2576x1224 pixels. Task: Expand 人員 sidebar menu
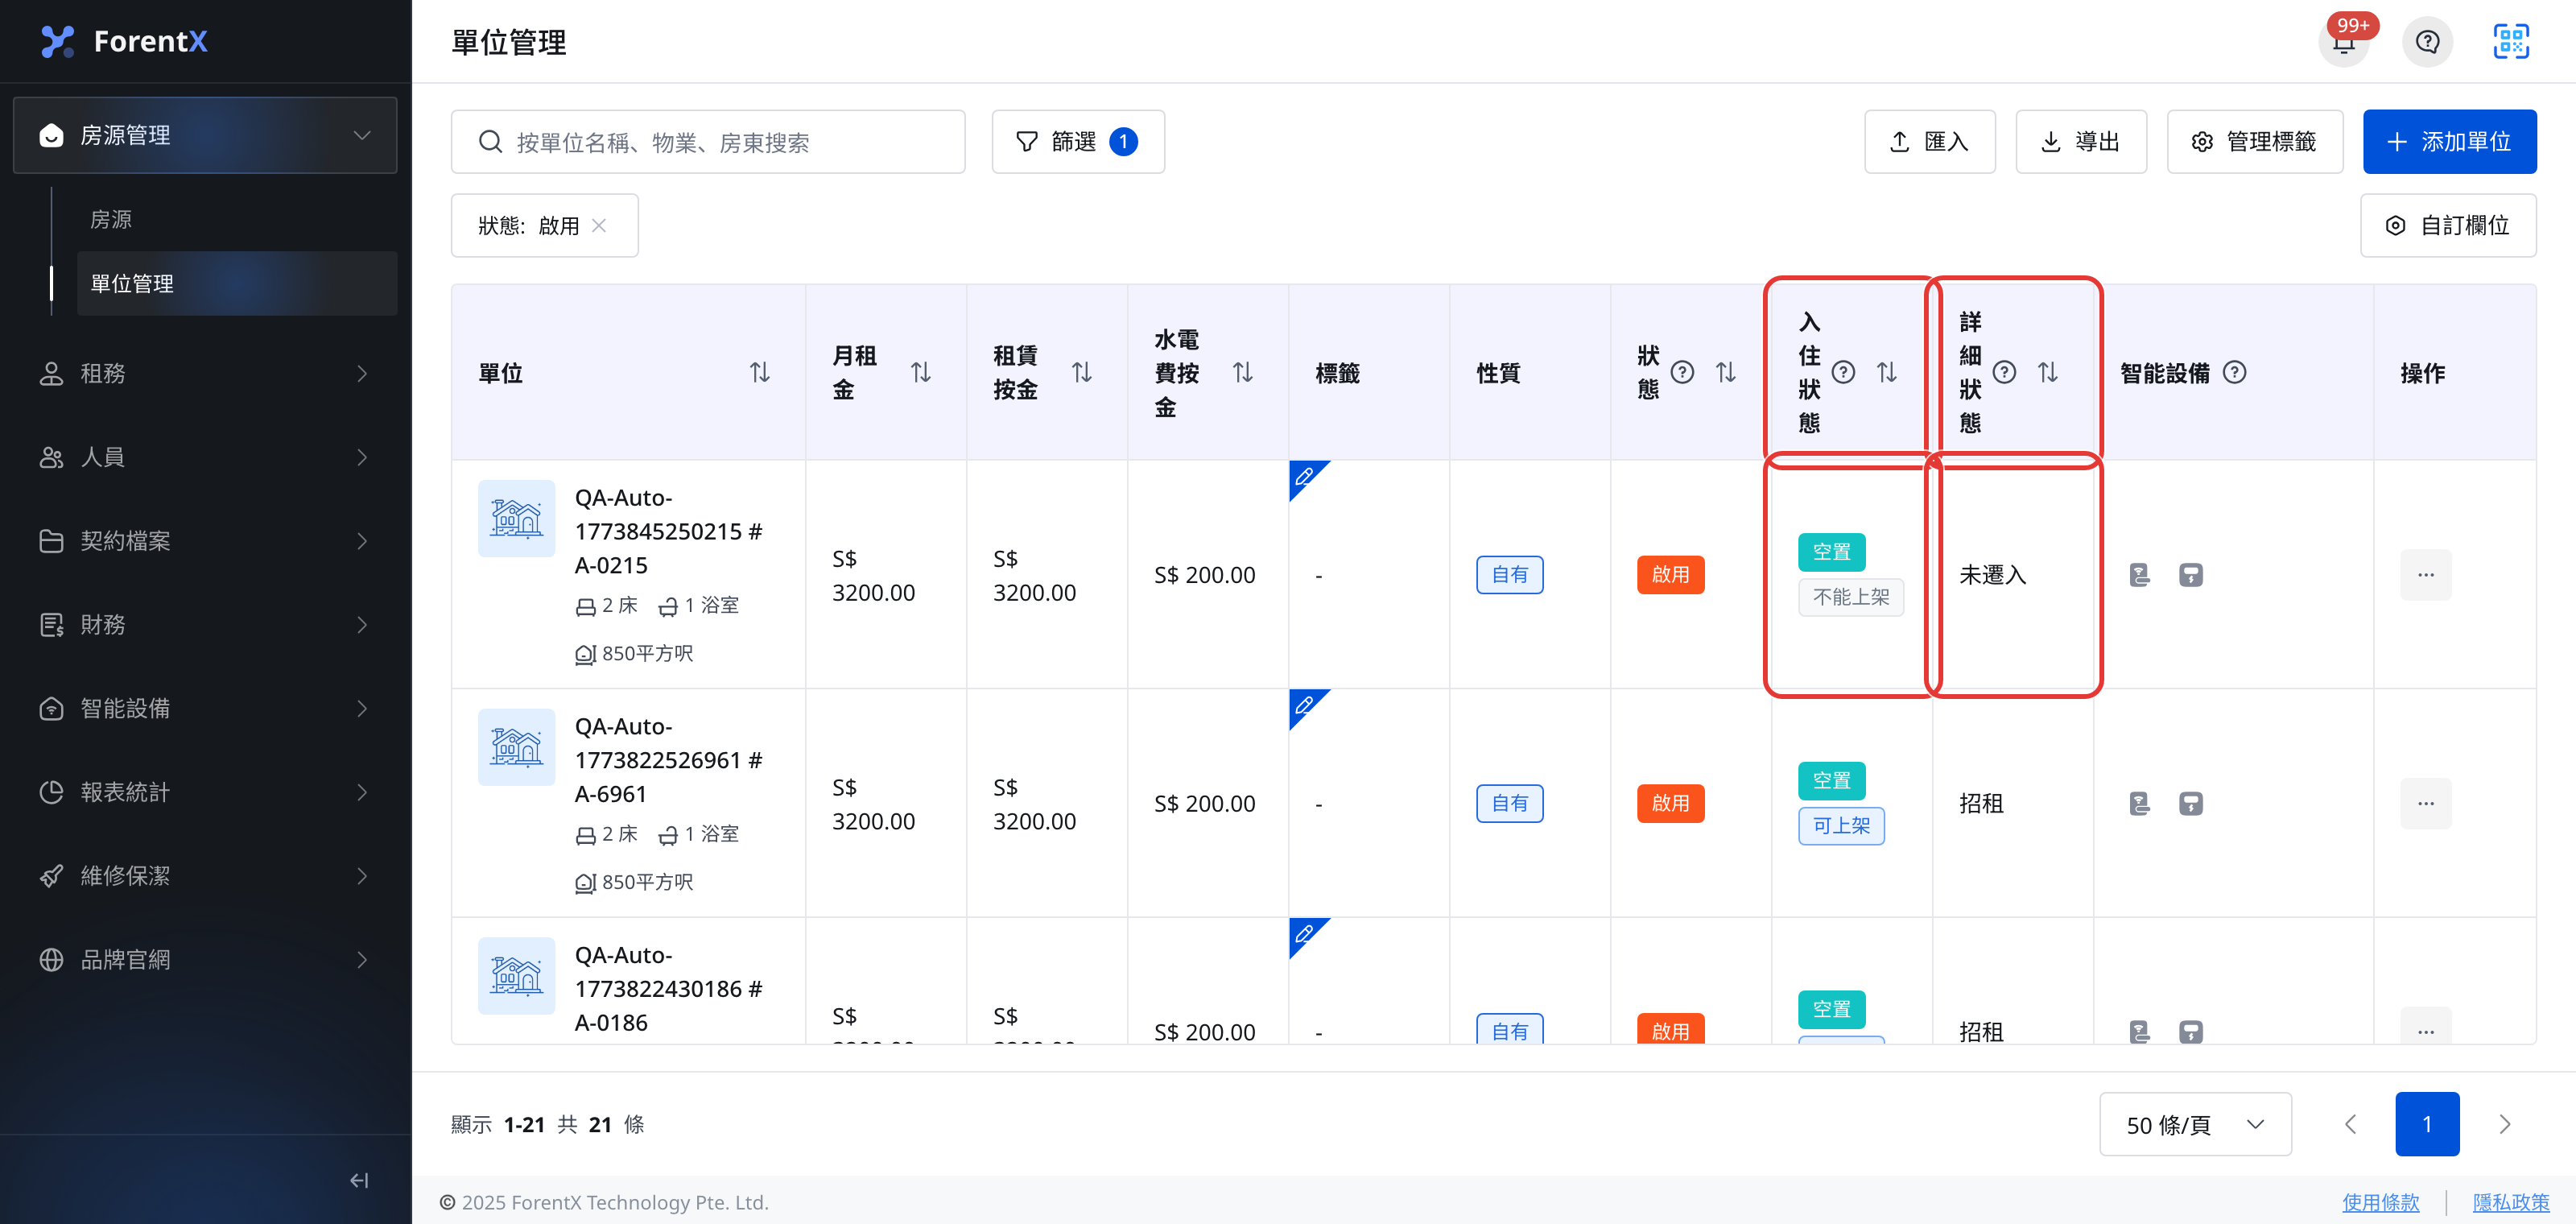[205, 457]
